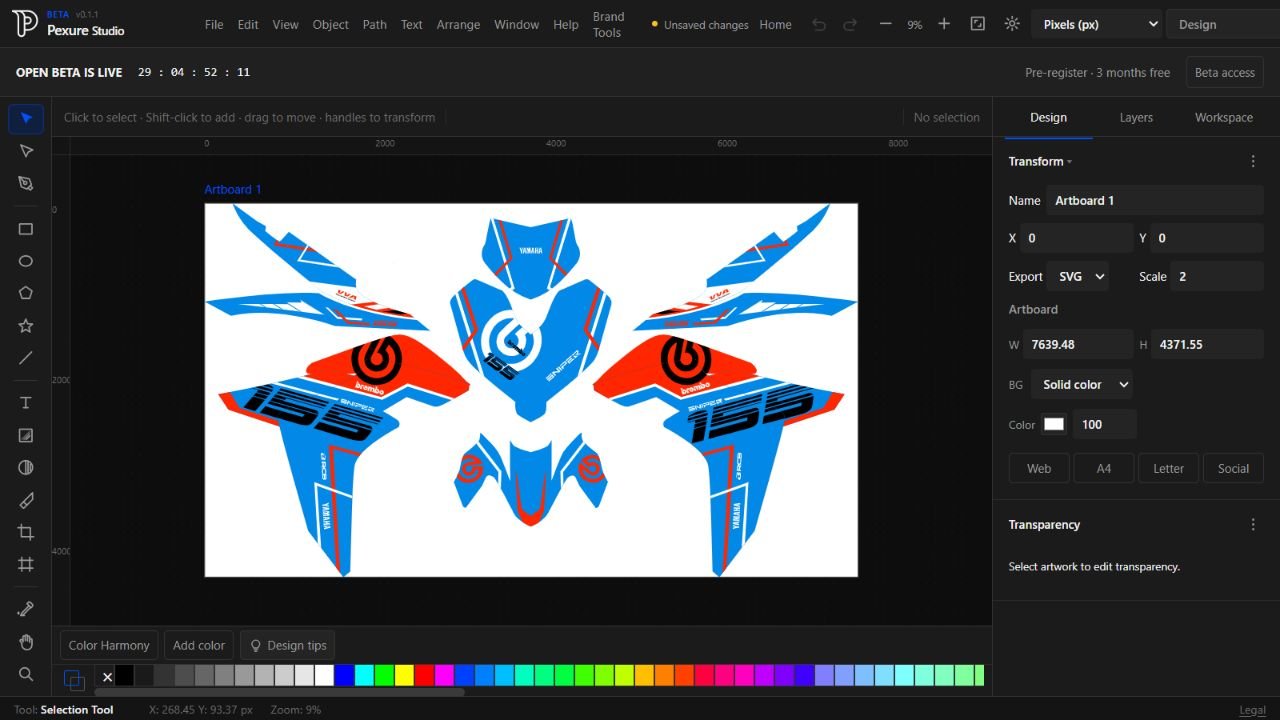This screenshot has width=1280, height=720.
Task: Select the Star shape tool
Action: 26,326
